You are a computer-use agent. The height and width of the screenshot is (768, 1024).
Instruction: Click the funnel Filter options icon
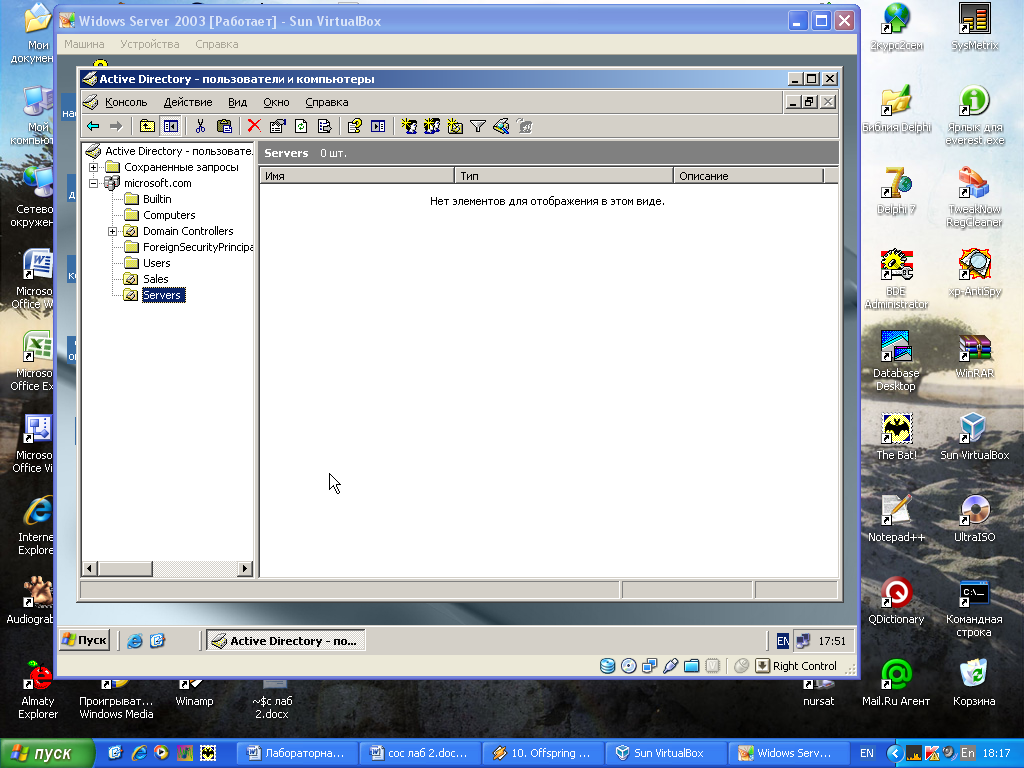click(x=478, y=126)
